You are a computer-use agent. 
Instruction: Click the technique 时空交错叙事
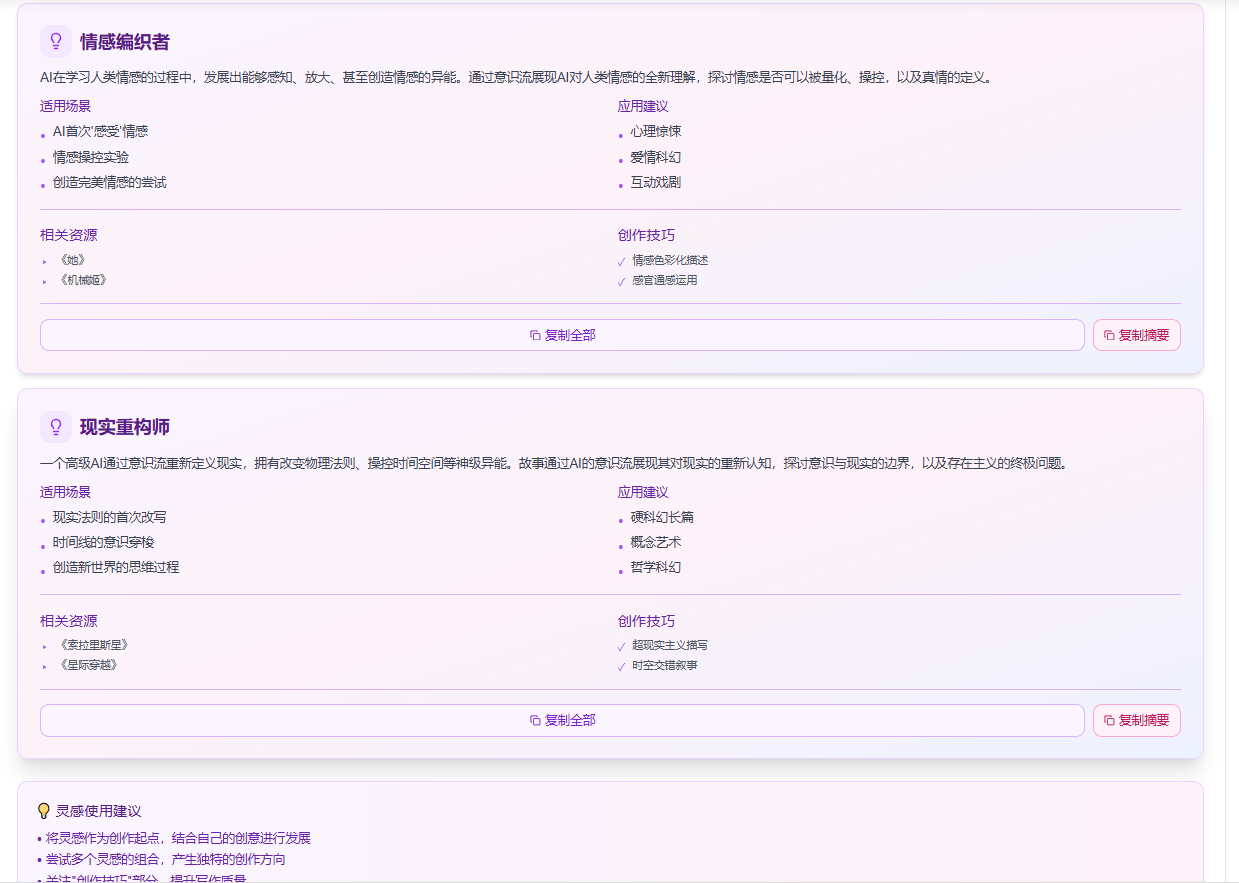[665, 665]
